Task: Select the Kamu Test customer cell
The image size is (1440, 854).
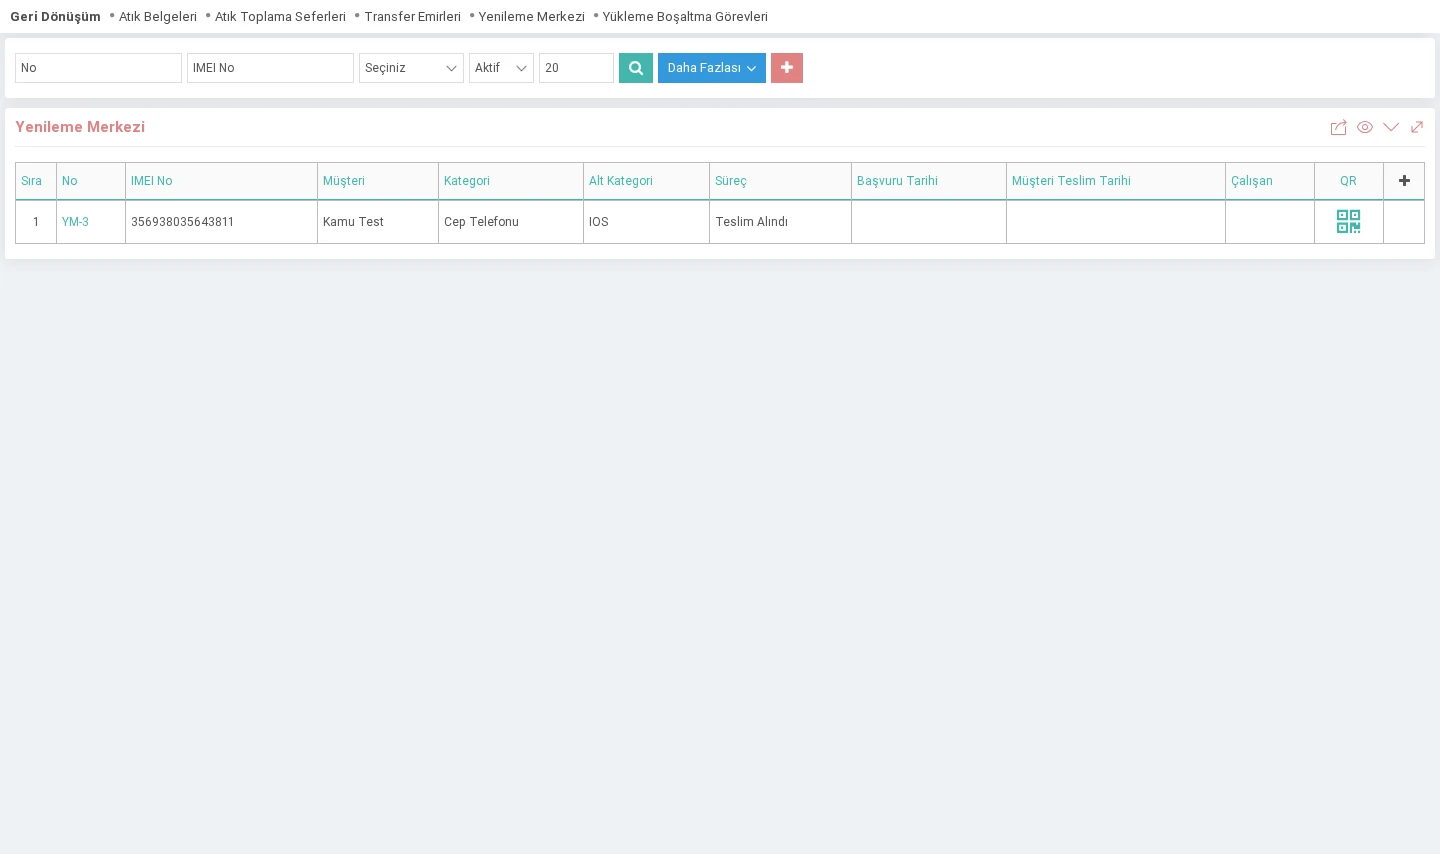Action: [378, 222]
